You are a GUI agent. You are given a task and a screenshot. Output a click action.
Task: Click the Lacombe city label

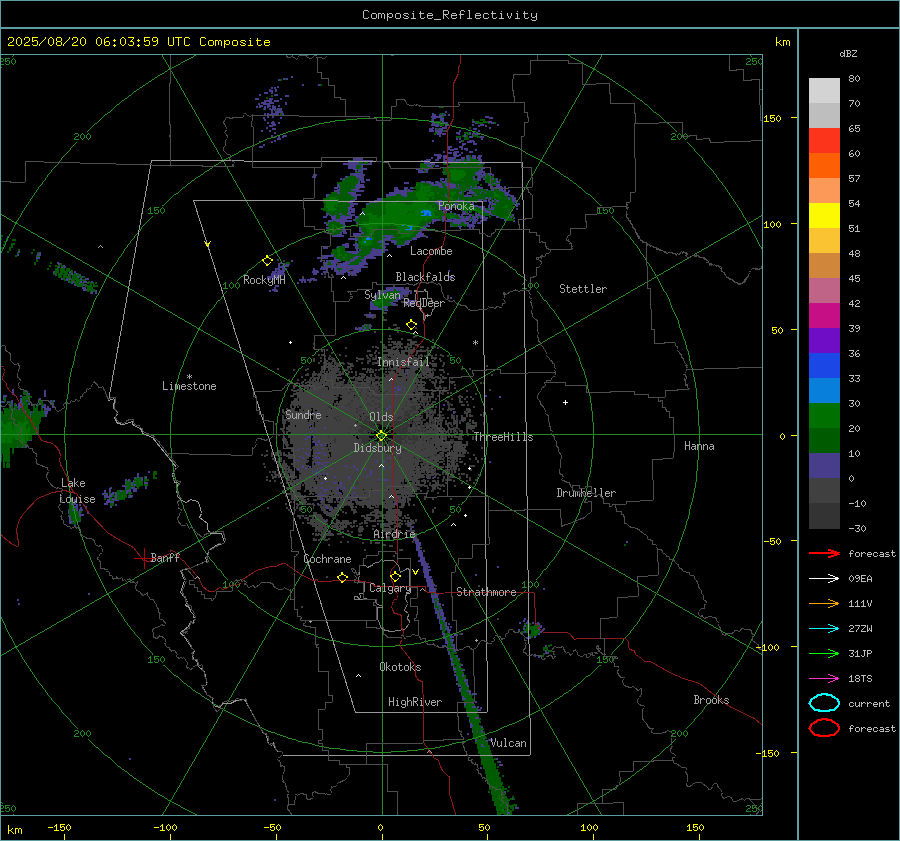[431, 251]
